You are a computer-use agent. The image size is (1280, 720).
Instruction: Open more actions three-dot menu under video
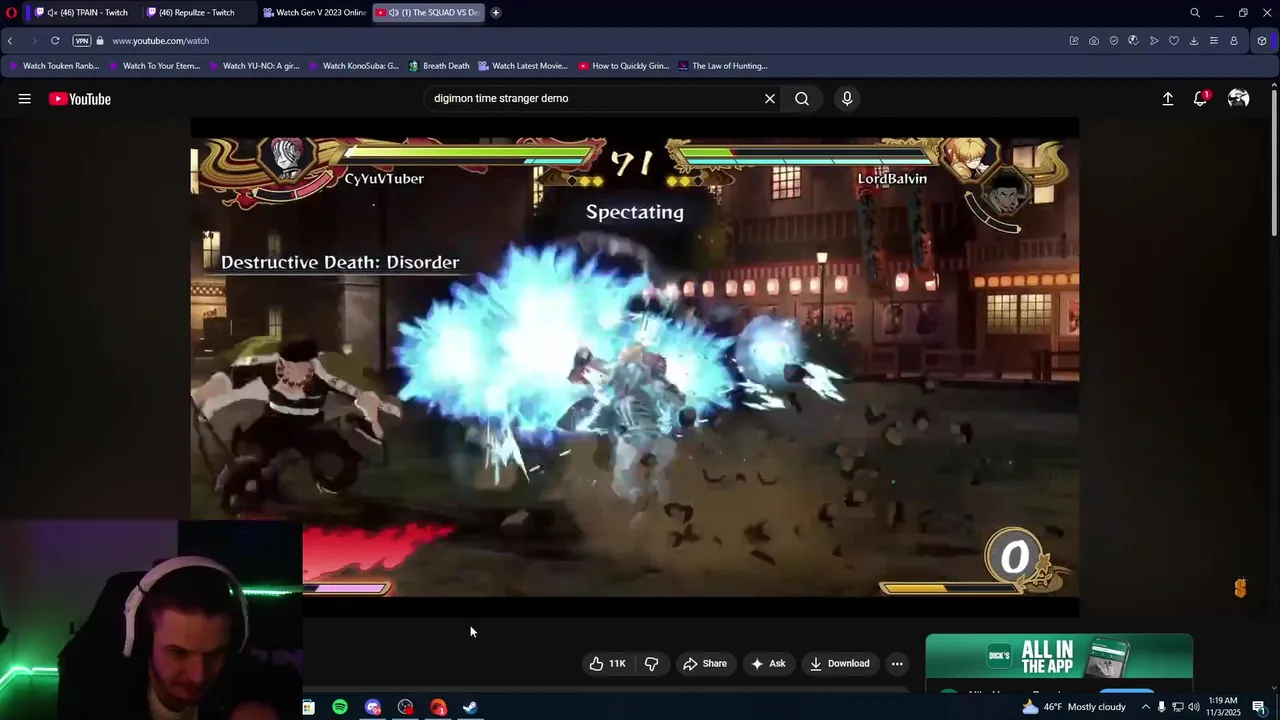point(897,664)
